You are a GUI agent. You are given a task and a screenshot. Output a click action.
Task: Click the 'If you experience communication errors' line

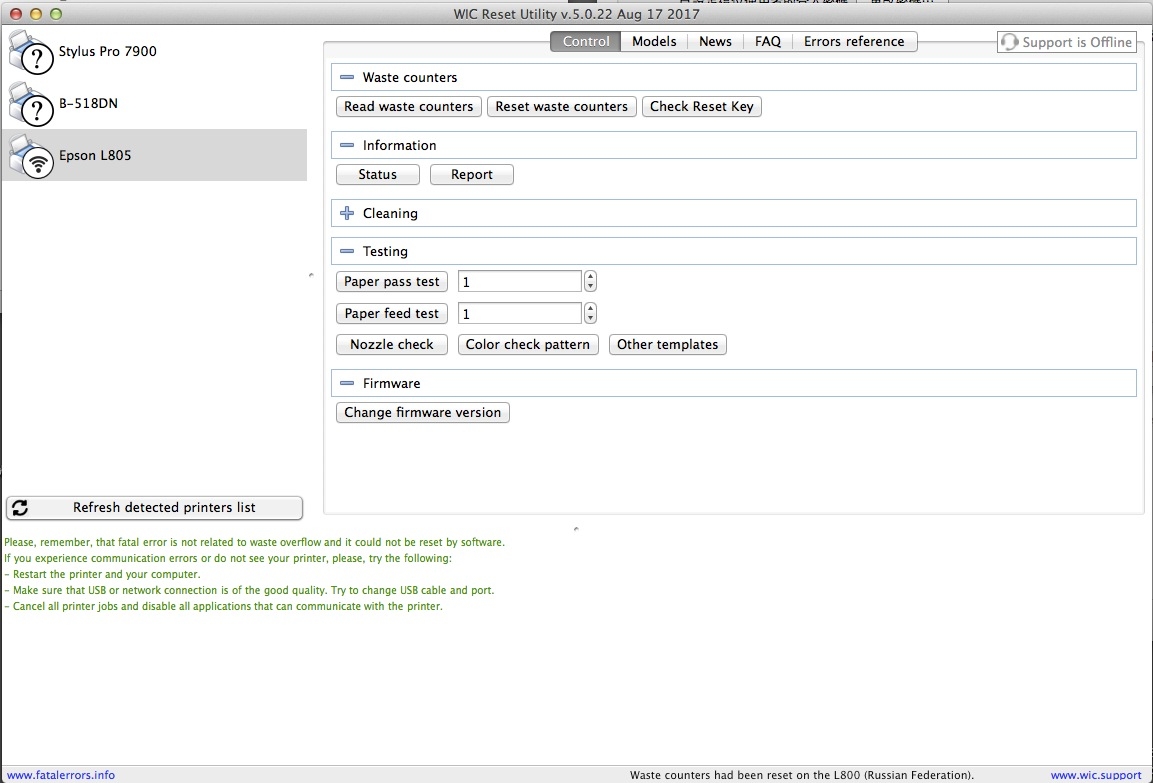(x=228, y=559)
